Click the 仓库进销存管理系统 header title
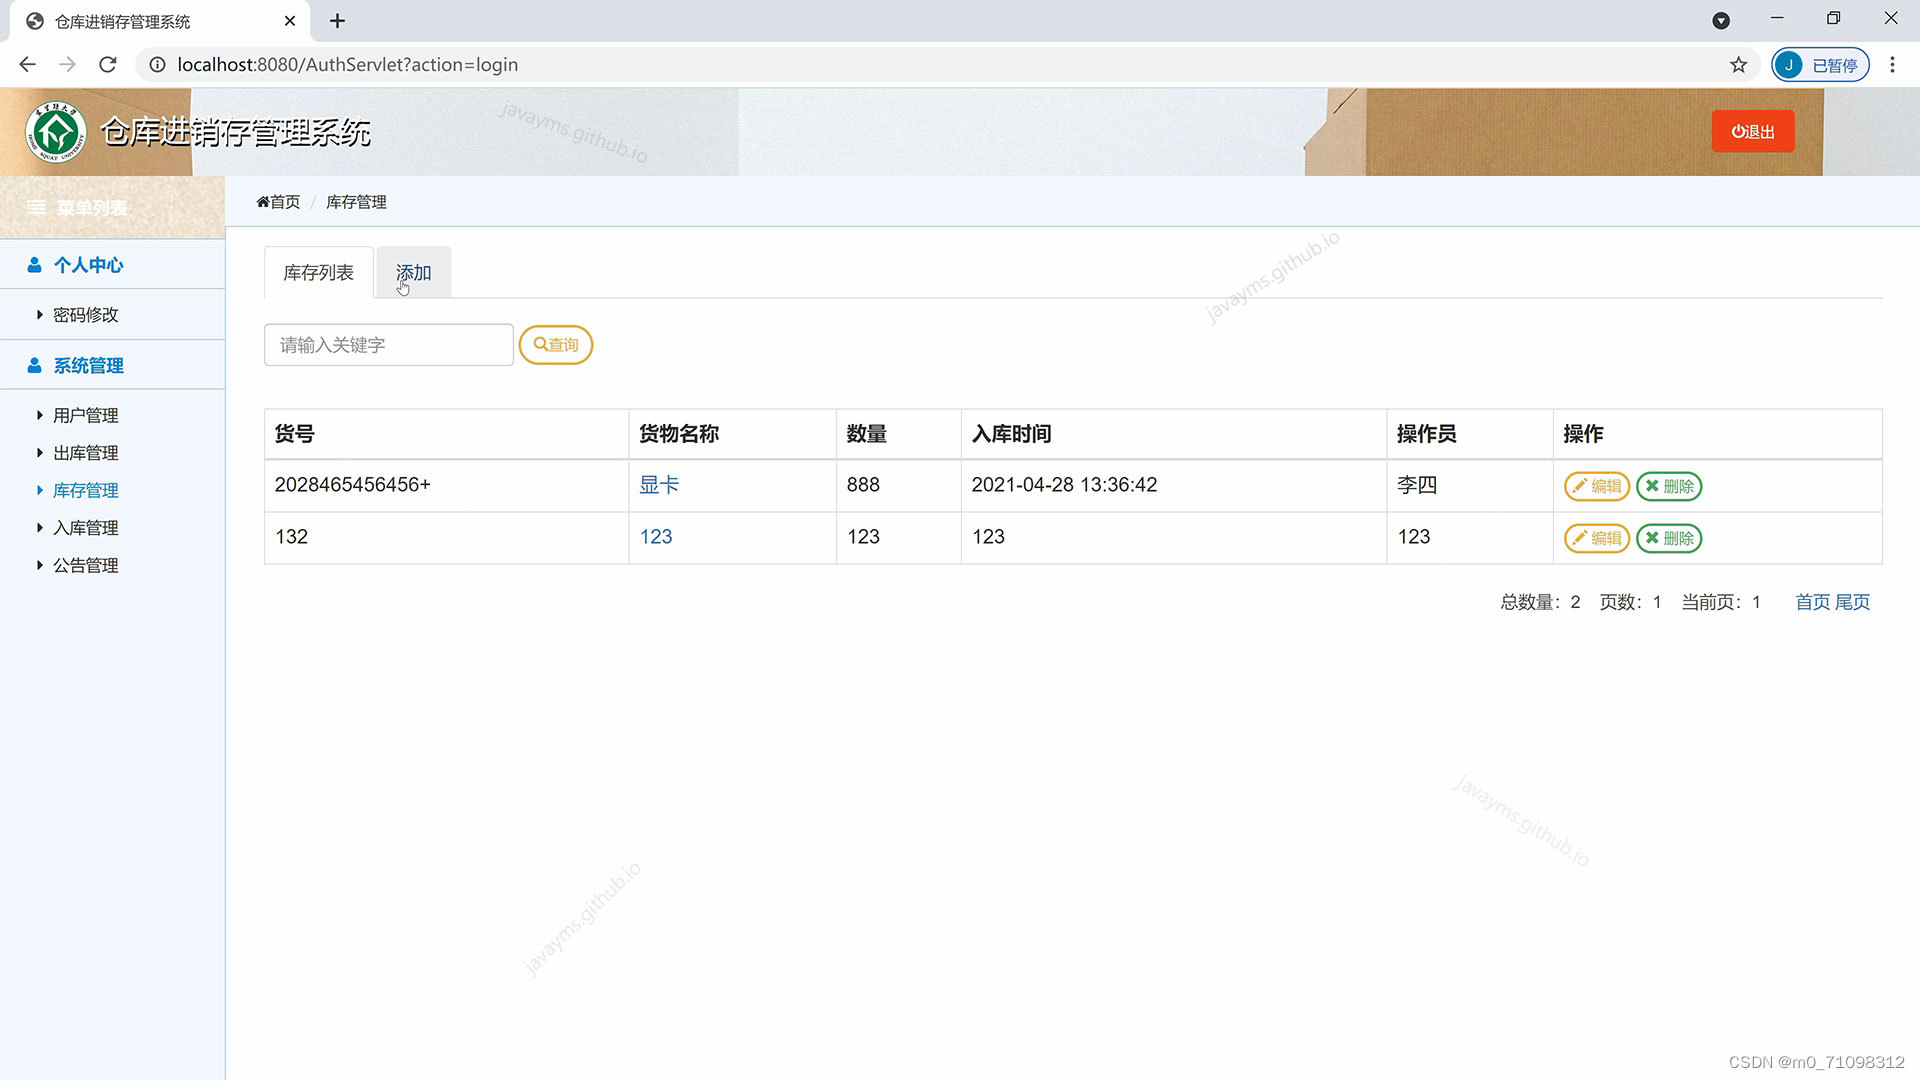 [x=236, y=132]
